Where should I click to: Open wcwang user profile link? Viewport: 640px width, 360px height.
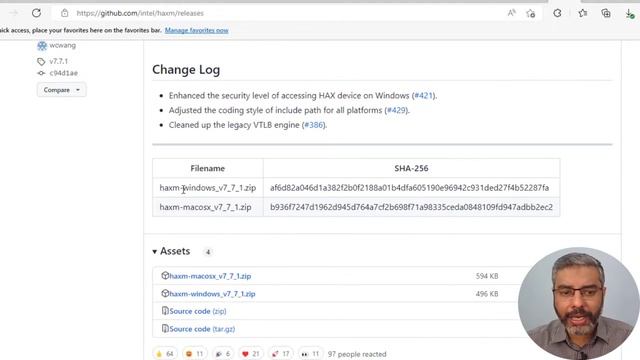pyautogui.click(x=62, y=45)
